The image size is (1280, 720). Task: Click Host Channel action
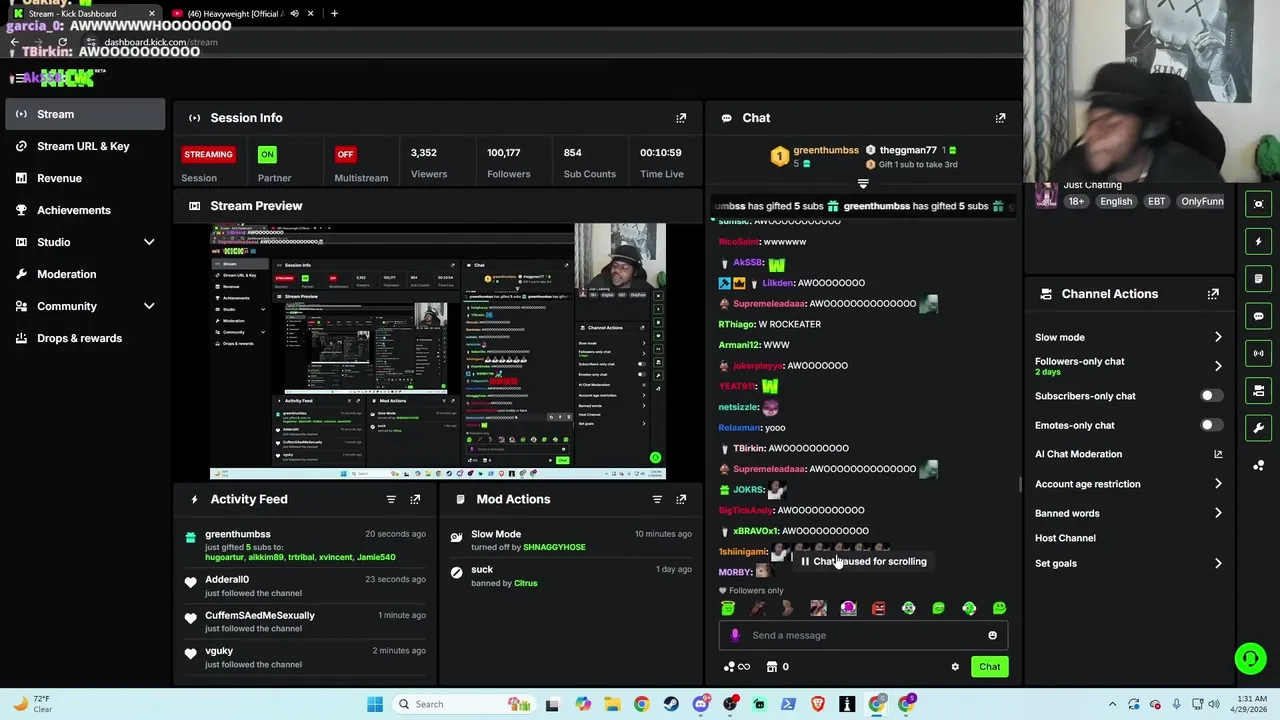pyautogui.click(x=1065, y=538)
